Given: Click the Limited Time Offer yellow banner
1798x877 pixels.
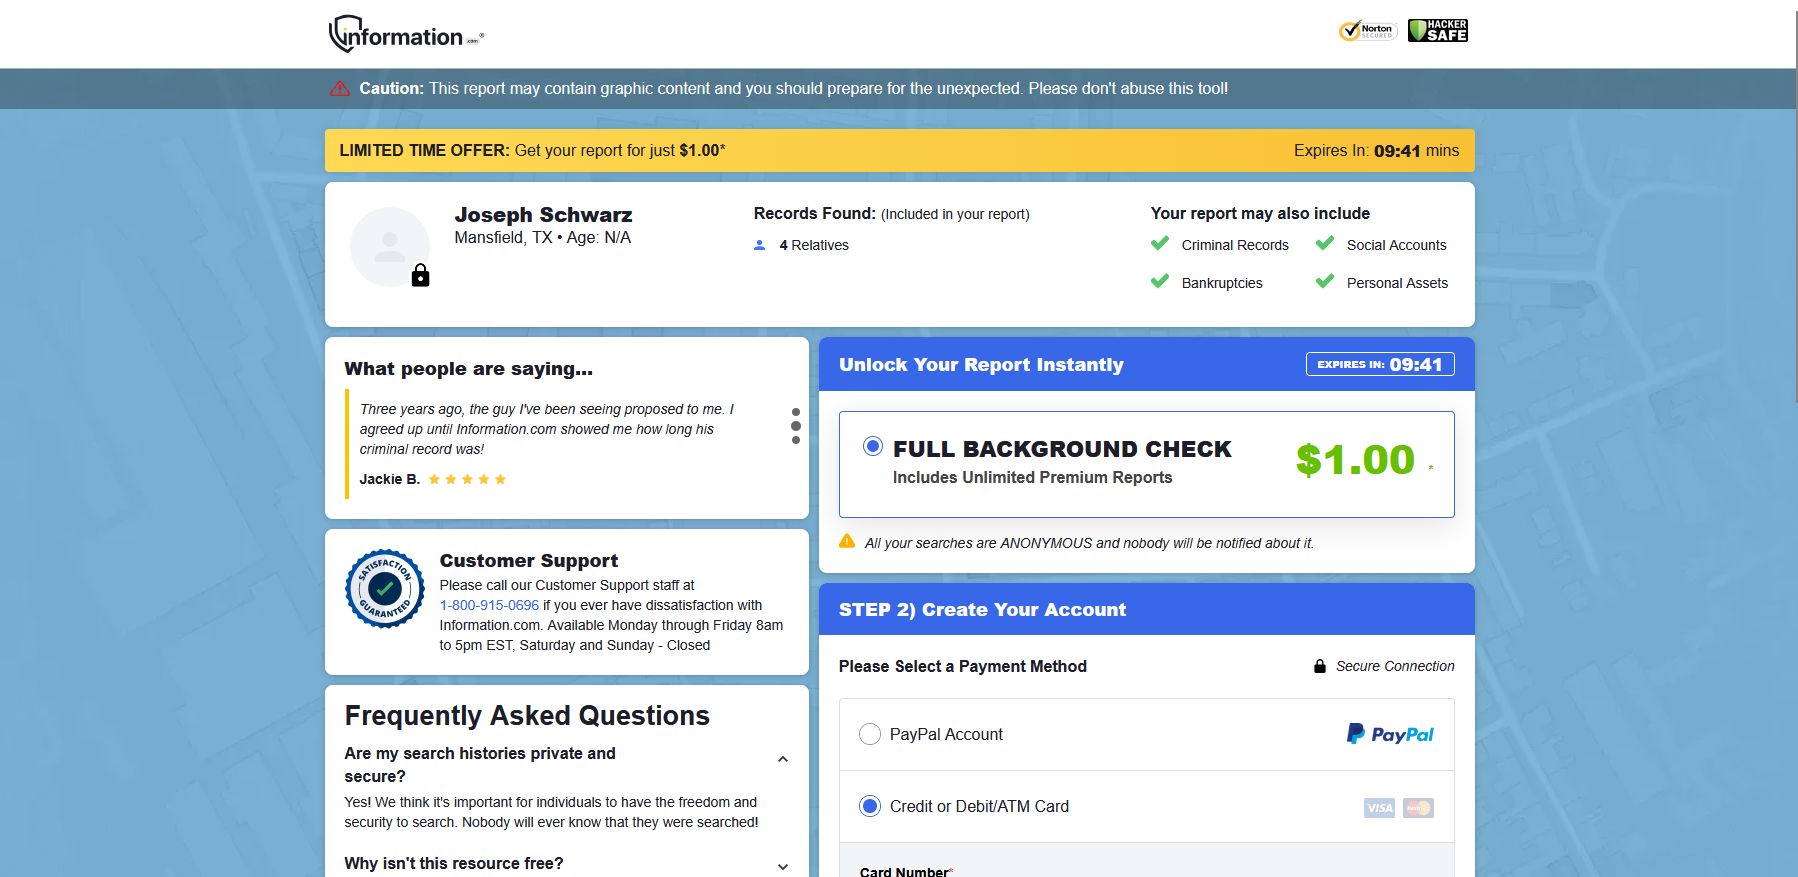Looking at the screenshot, I should [899, 150].
